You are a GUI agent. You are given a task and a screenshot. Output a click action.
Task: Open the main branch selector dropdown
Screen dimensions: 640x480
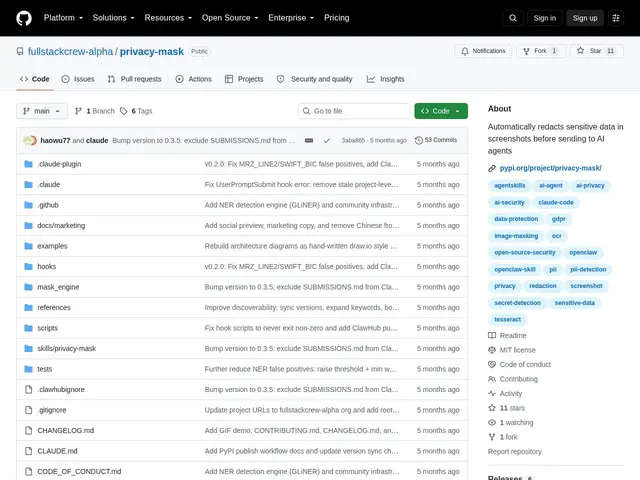point(42,111)
